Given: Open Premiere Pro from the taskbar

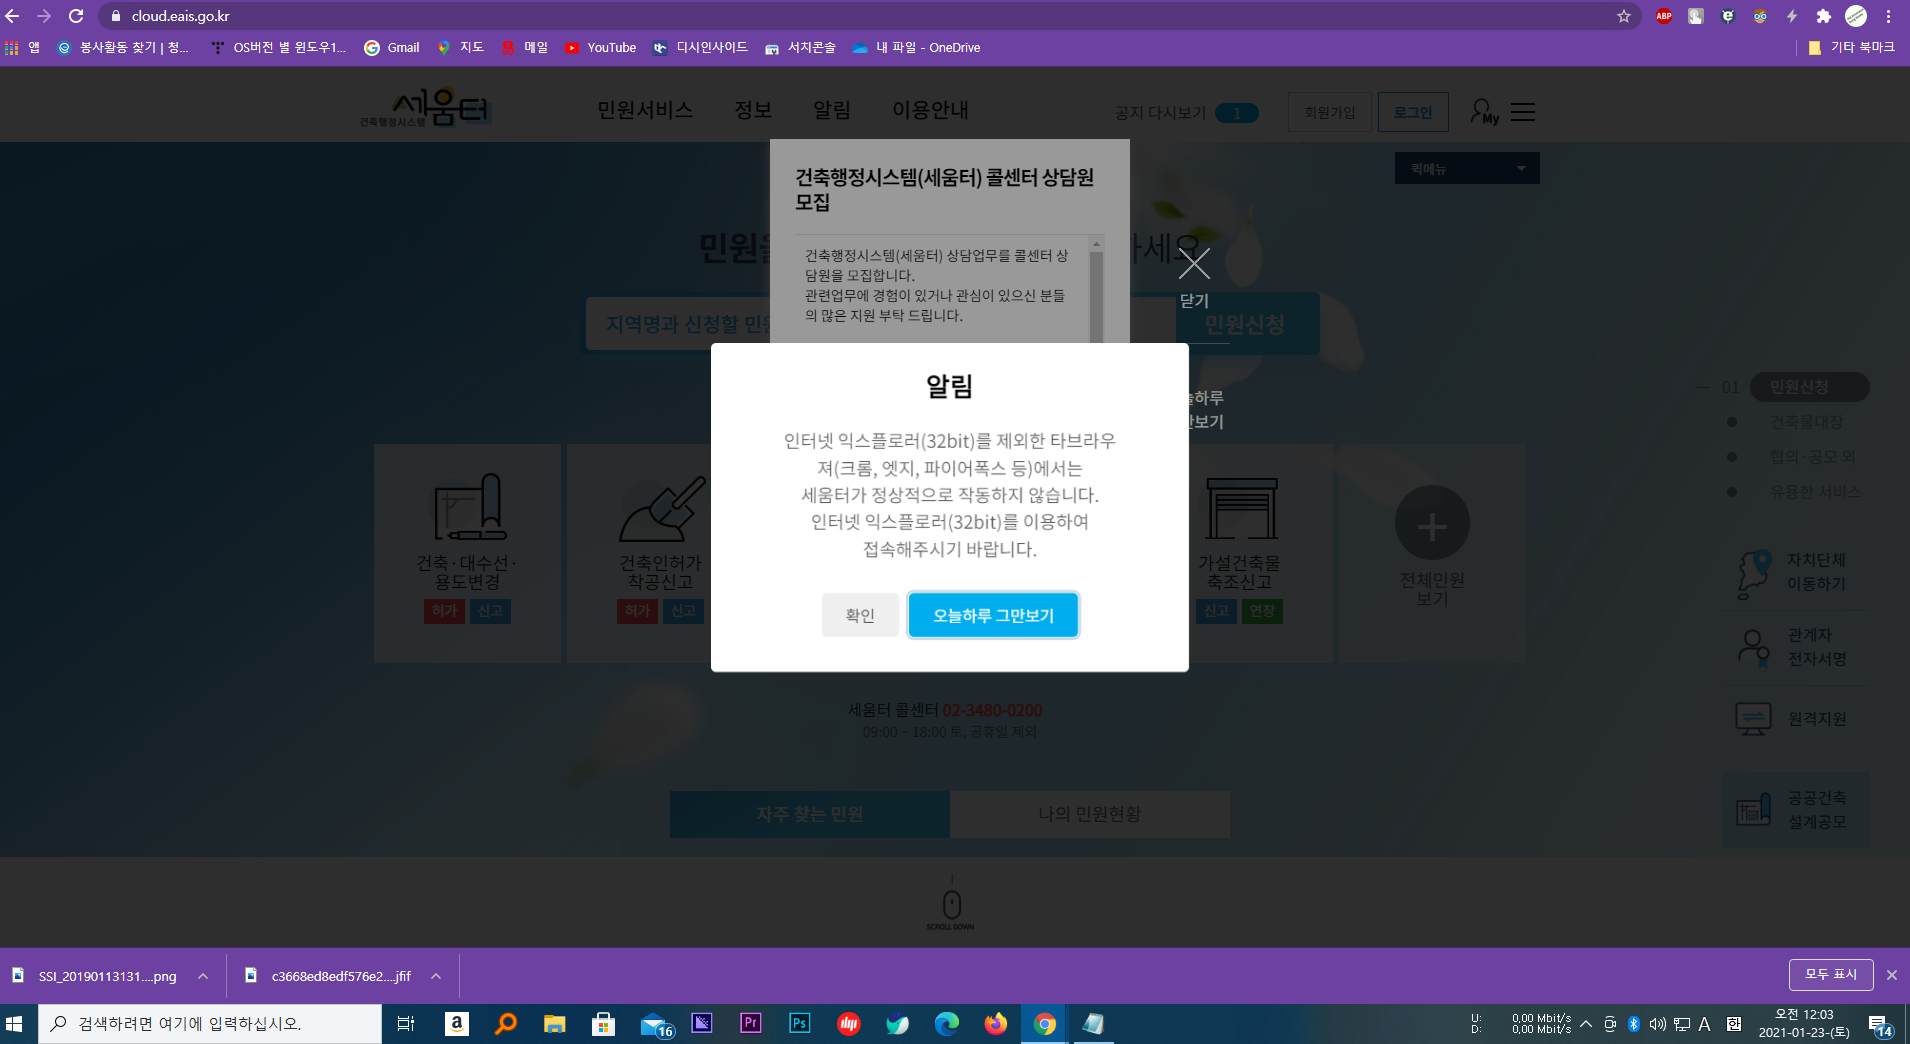Looking at the screenshot, I should pyautogui.click(x=751, y=1024).
